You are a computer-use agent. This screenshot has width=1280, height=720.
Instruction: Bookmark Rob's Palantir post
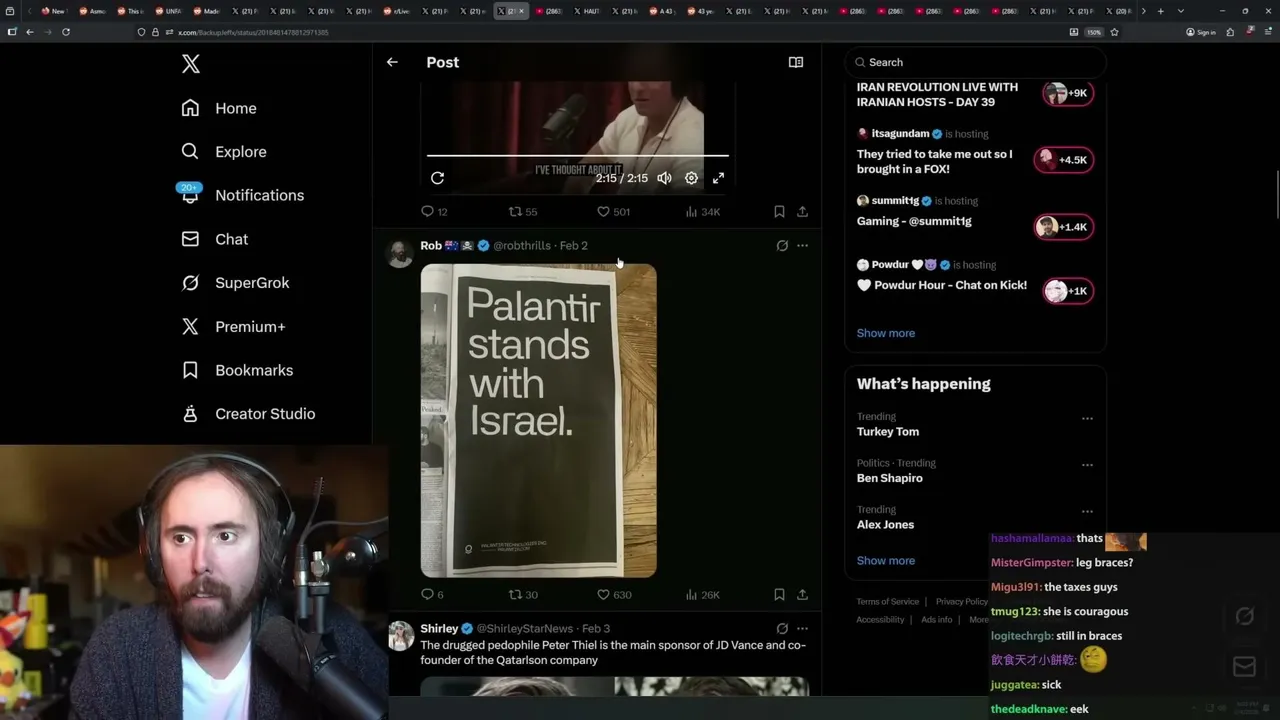point(779,595)
